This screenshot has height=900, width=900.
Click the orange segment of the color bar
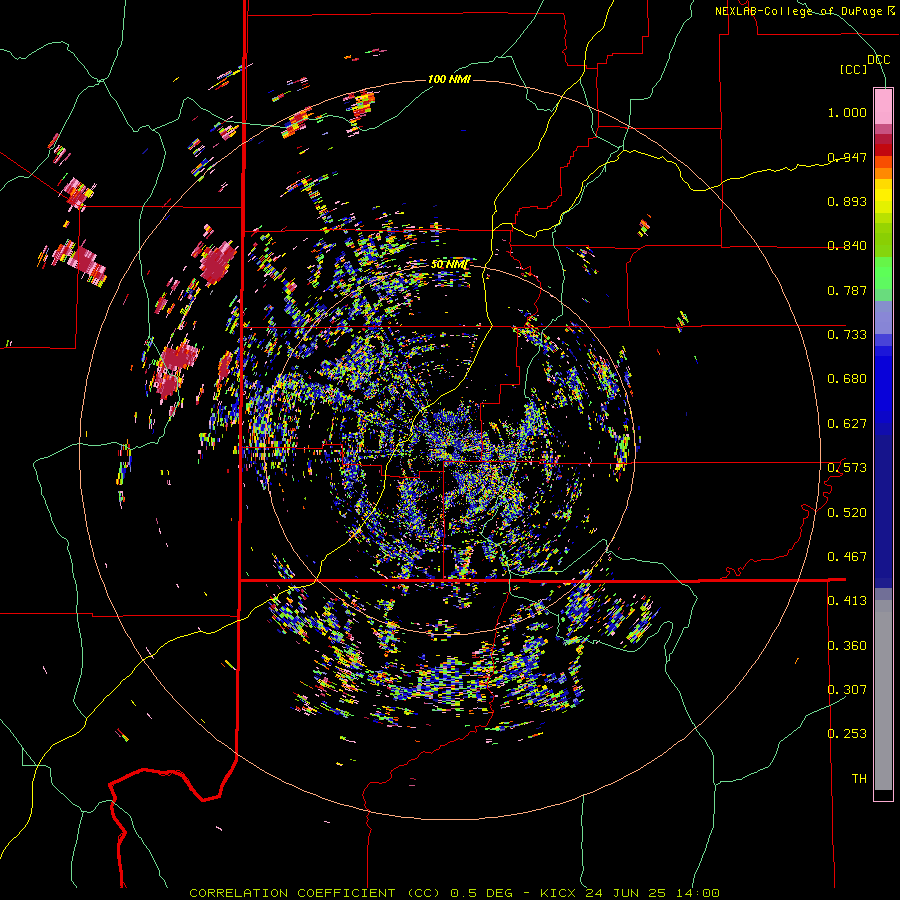pos(883,173)
